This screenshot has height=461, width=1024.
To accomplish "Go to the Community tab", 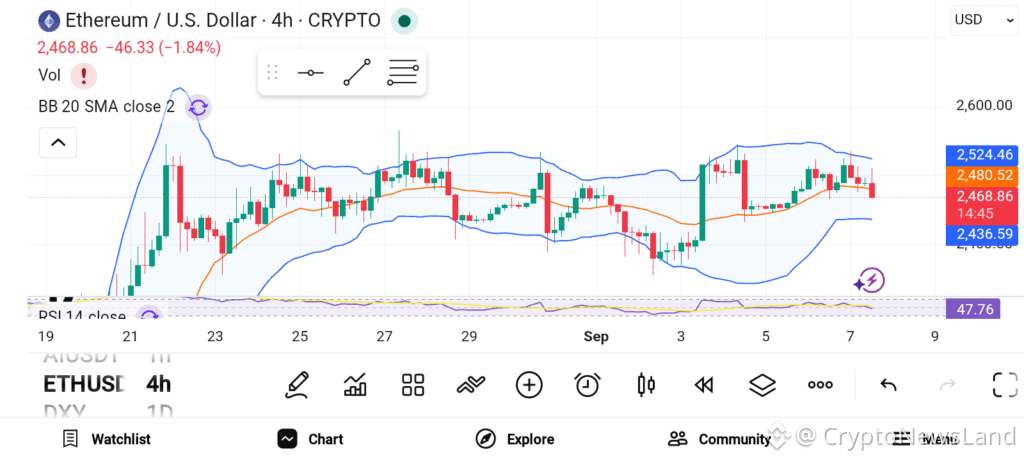I will 720,439.
